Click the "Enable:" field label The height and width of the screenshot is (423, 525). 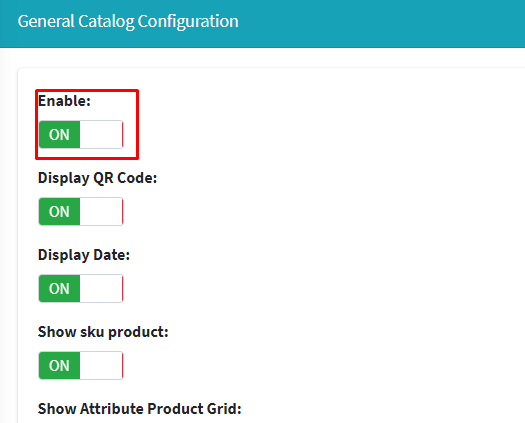coord(64,101)
